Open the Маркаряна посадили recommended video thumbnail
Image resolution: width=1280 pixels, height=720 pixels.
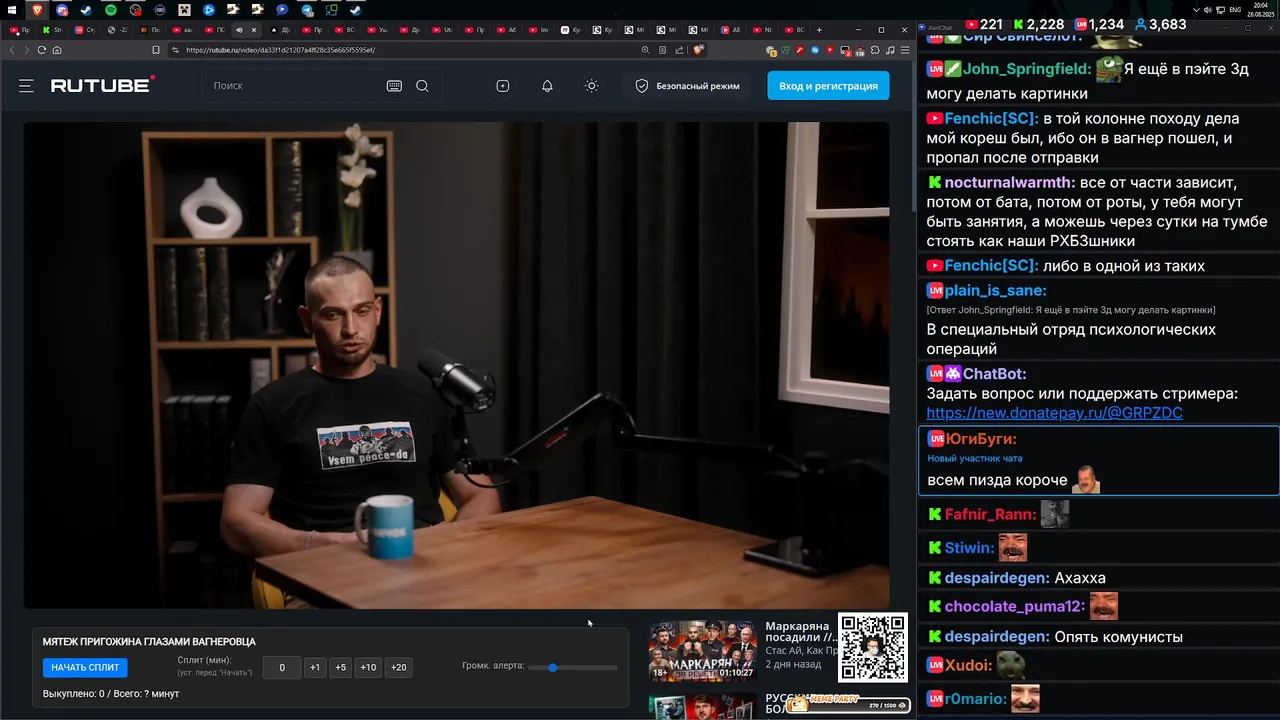pos(703,650)
